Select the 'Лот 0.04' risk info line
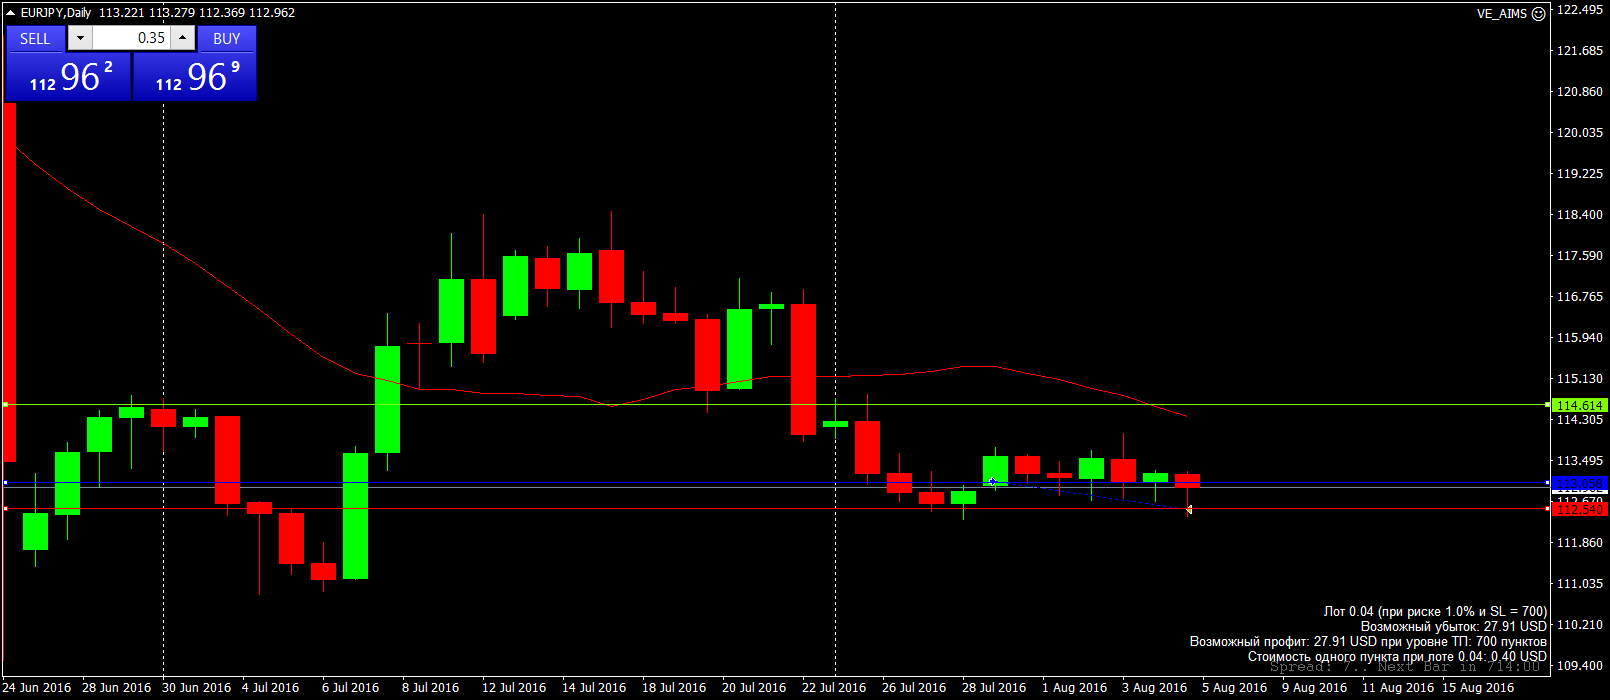 pos(1435,611)
